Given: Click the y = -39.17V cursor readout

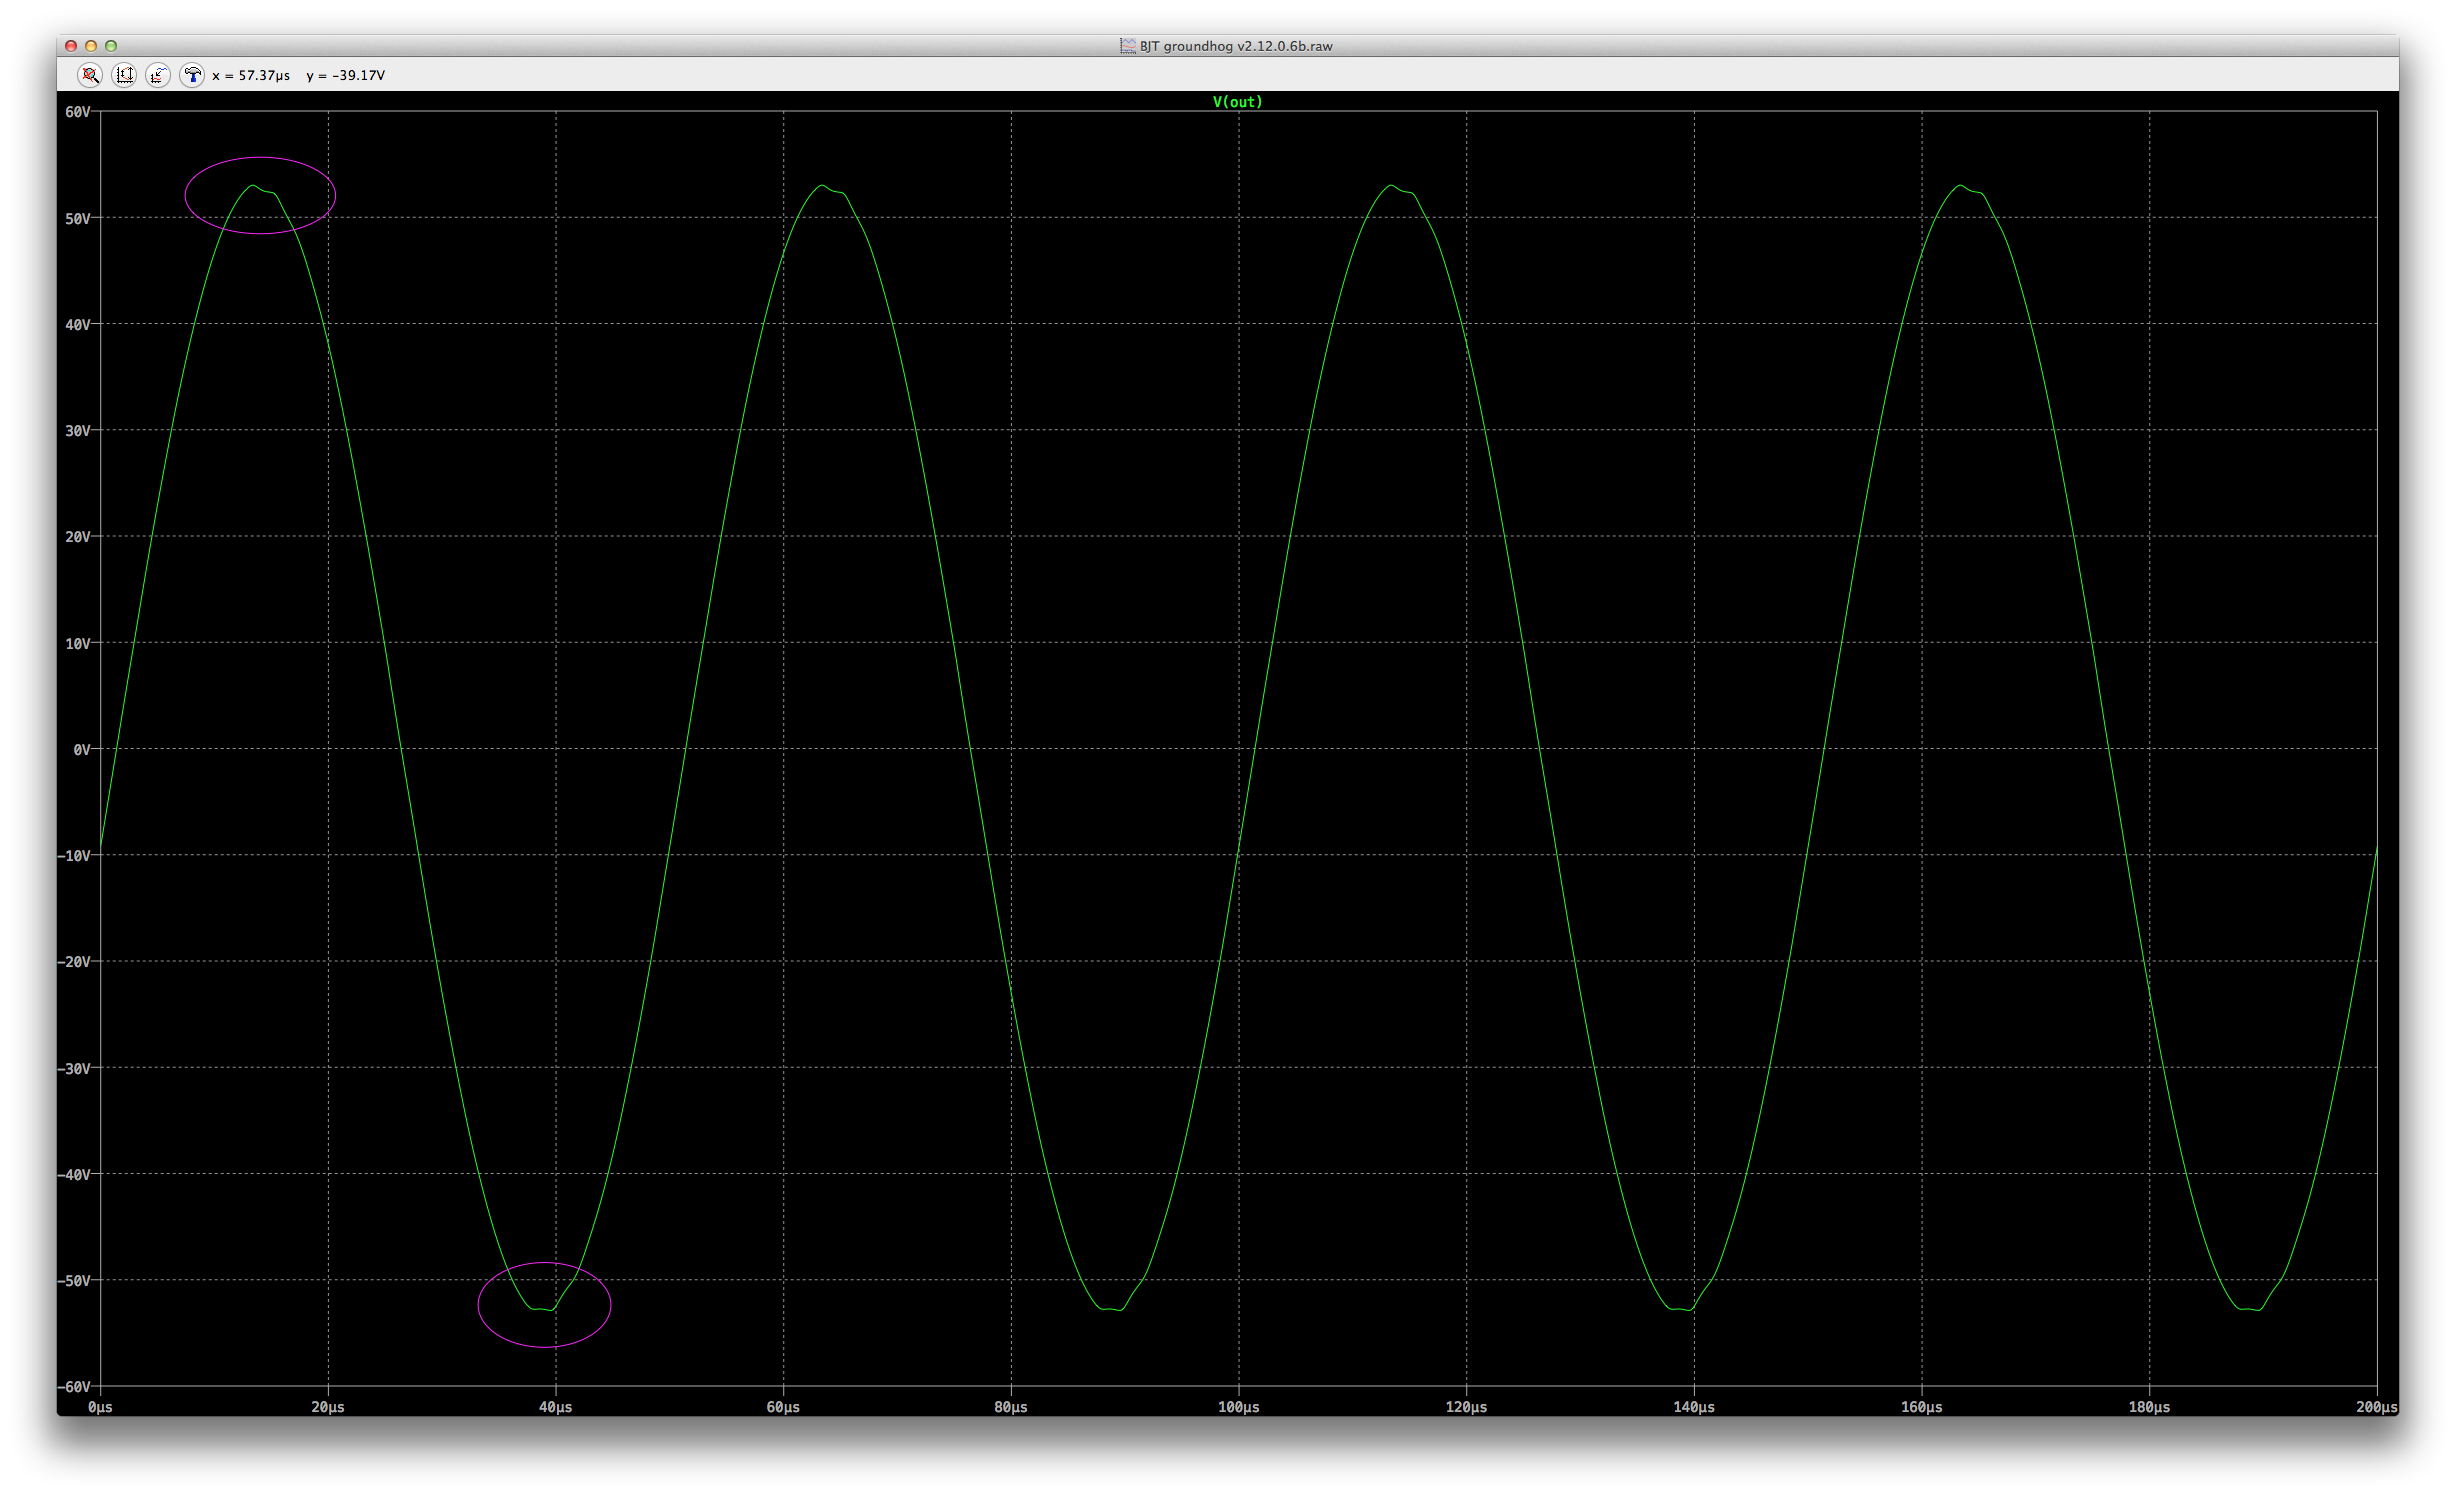Looking at the screenshot, I should pos(346,75).
